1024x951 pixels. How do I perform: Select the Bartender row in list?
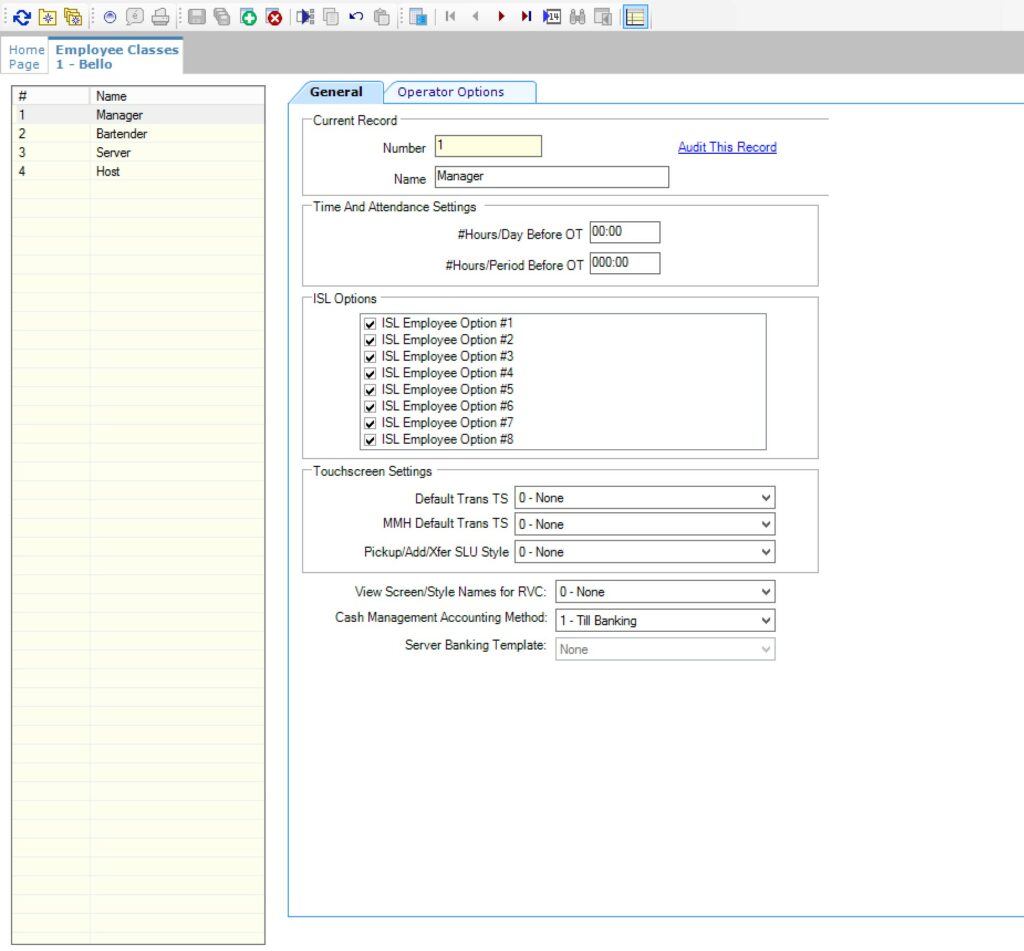pos(122,134)
